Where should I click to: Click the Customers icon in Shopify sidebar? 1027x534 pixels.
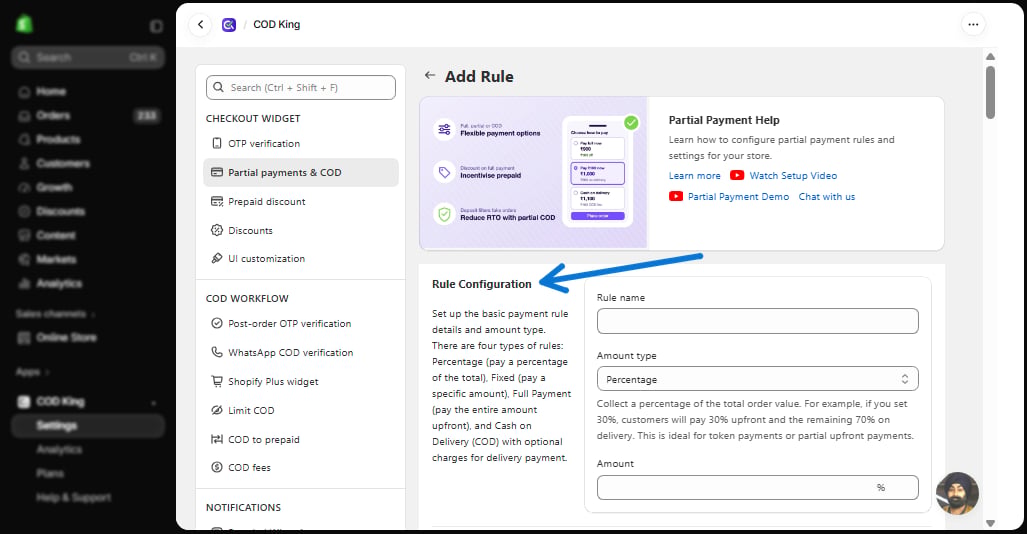coord(24,164)
